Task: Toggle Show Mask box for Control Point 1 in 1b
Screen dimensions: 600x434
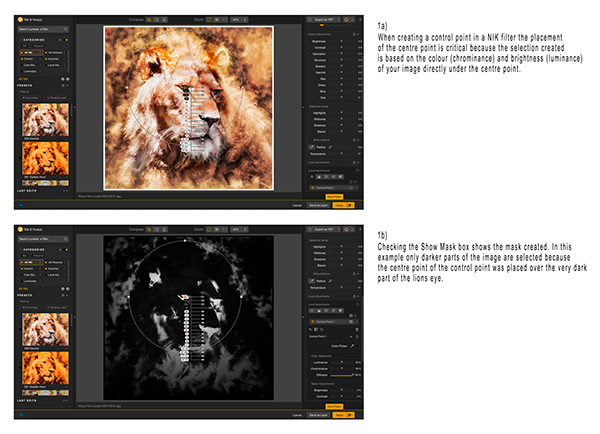Action: (351, 321)
